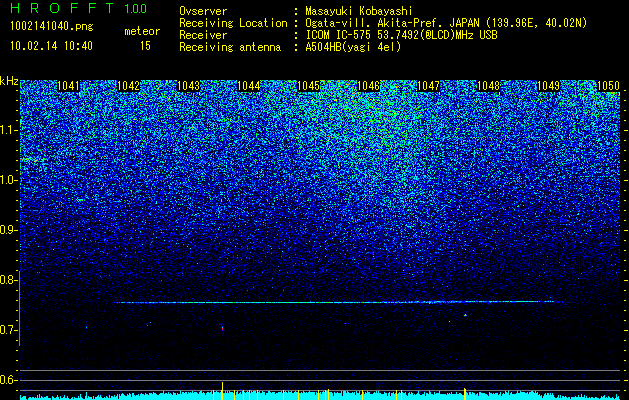Click time marker 1042
The width and height of the screenshot is (629, 400).
pyautogui.click(x=128, y=86)
